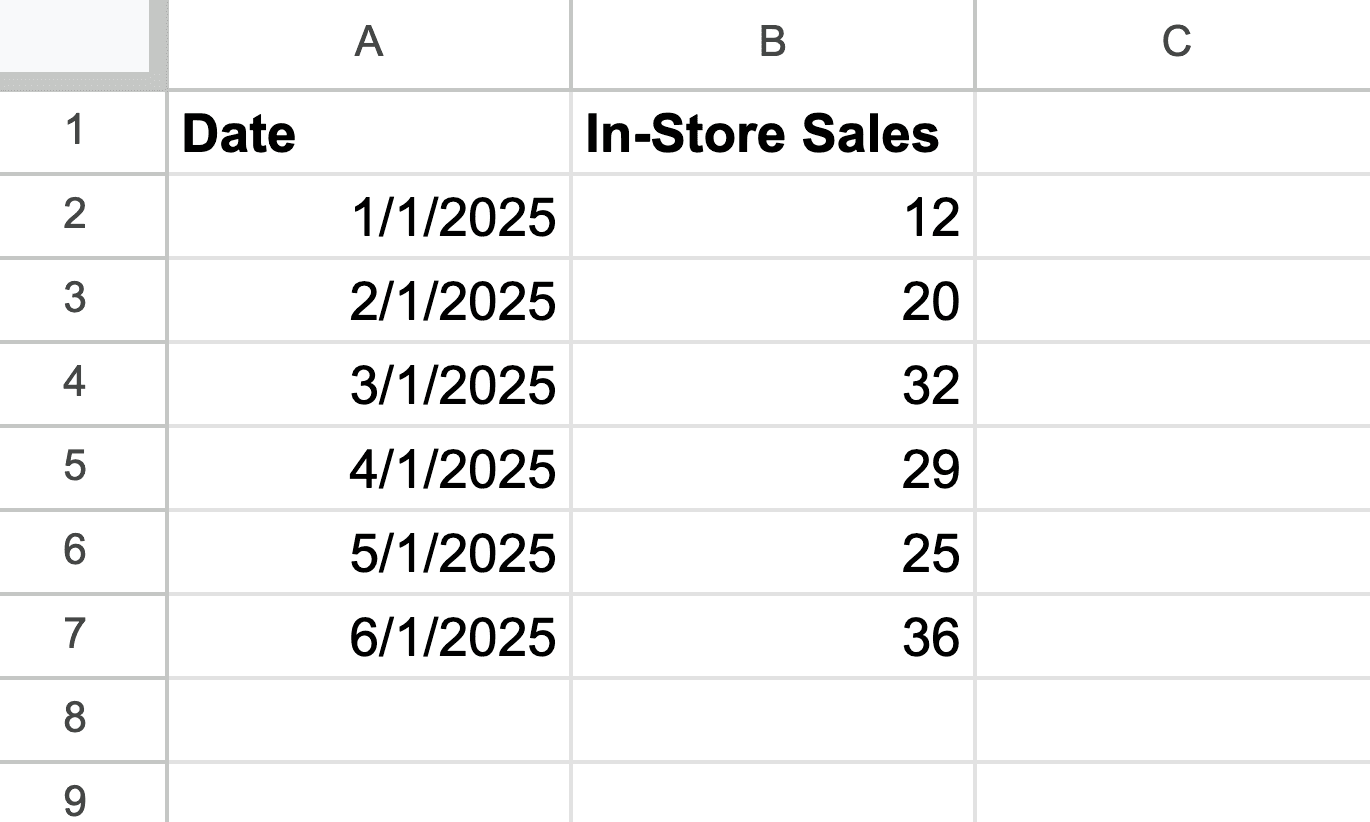1370x822 pixels.
Task: Select row 1 header
Action: pyautogui.click(x=75, y=131)
